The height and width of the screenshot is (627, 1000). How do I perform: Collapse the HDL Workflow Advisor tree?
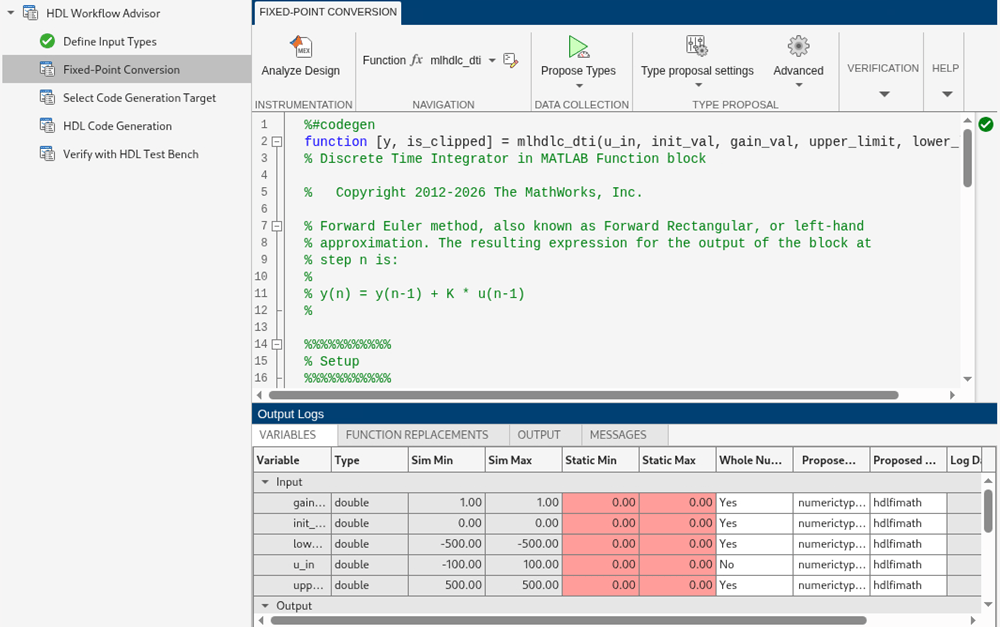[11, 13]
